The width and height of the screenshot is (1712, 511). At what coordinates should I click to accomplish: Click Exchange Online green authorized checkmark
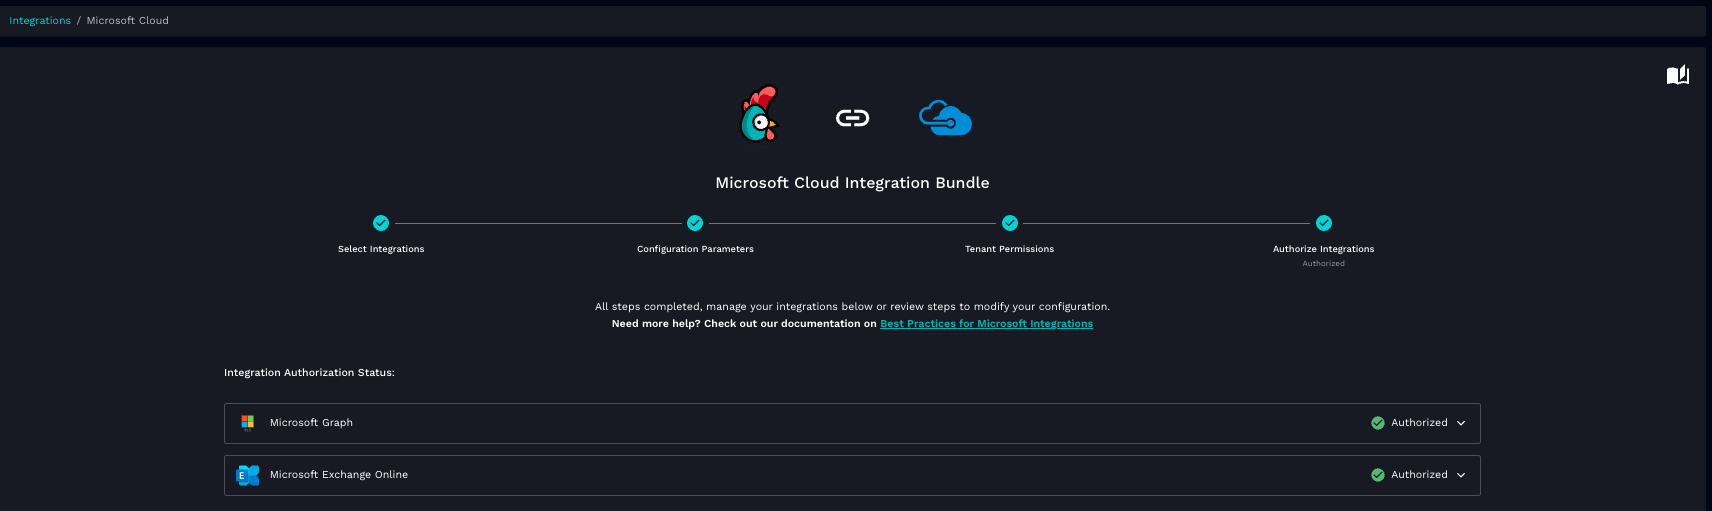pyautogui.click(x=1378, y=475)
